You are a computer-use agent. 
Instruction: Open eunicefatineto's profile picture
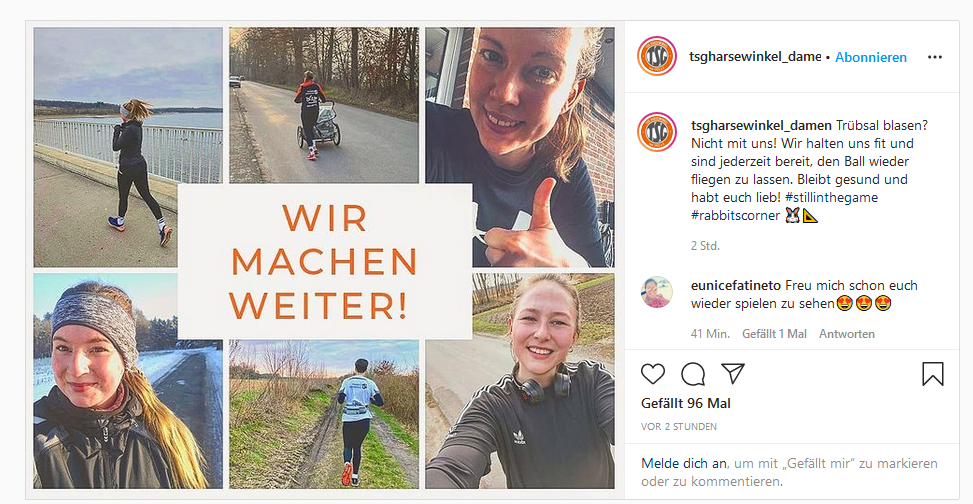[657, 292]
